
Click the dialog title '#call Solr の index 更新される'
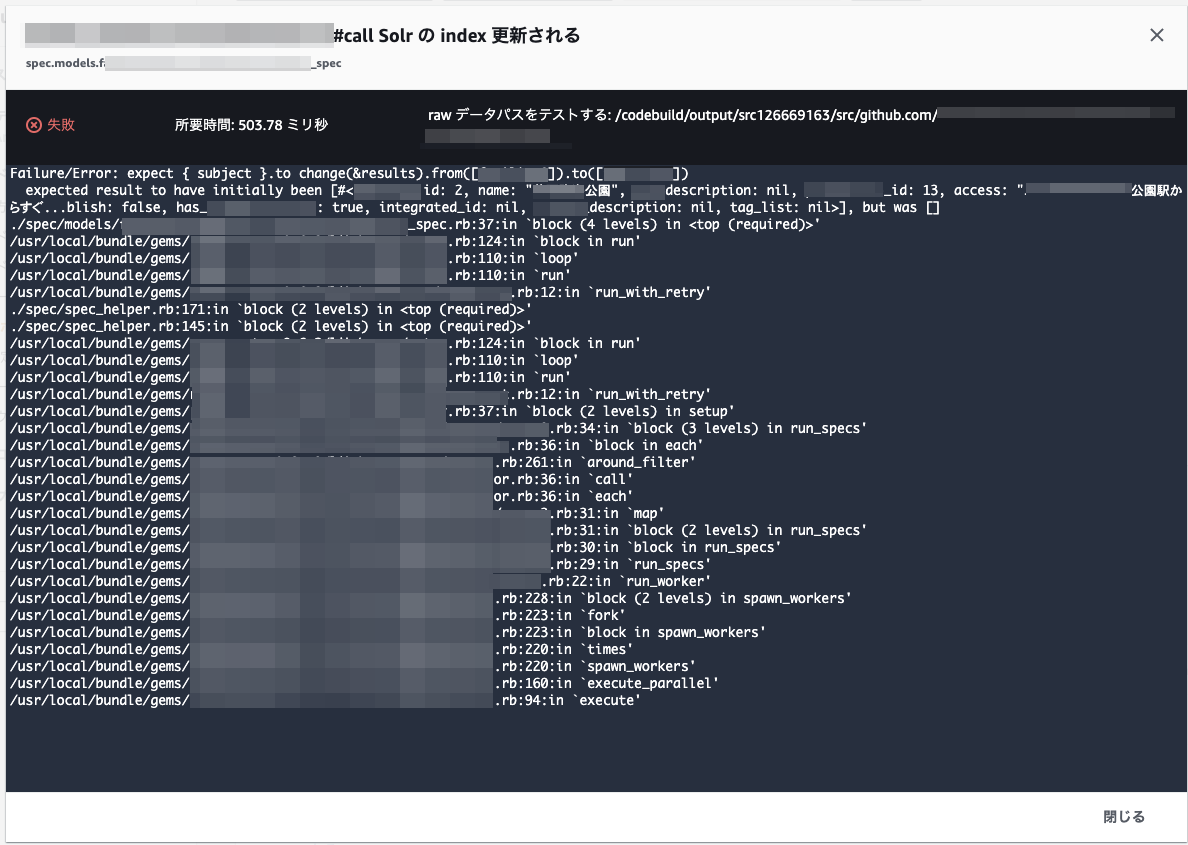click(x=457, y=36)
